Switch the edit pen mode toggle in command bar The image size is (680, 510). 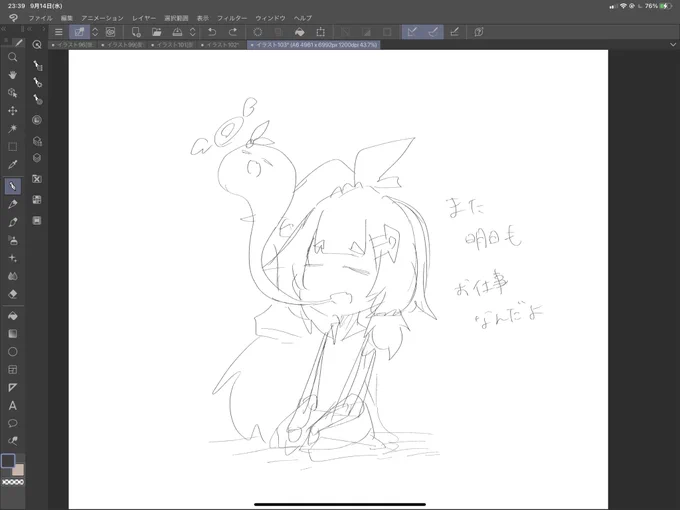click(79, 32)
